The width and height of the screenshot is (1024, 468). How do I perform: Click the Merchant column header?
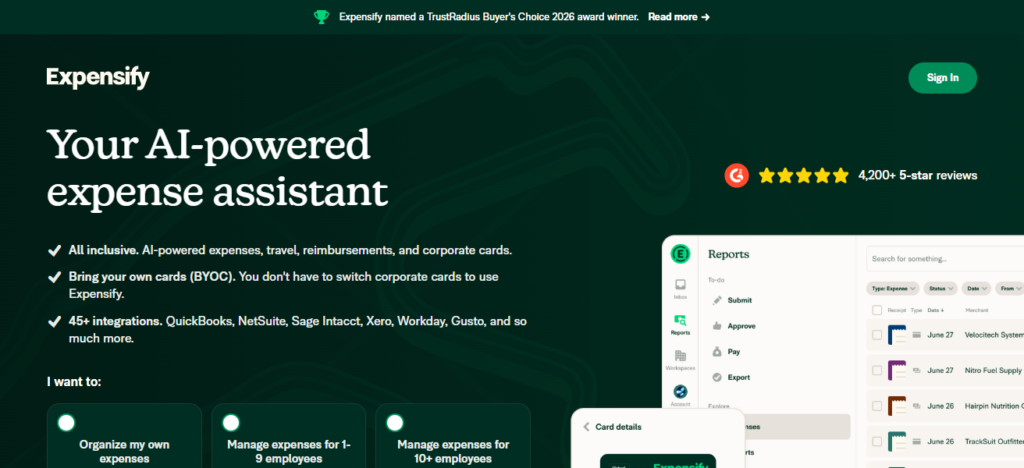coord(976,310)
